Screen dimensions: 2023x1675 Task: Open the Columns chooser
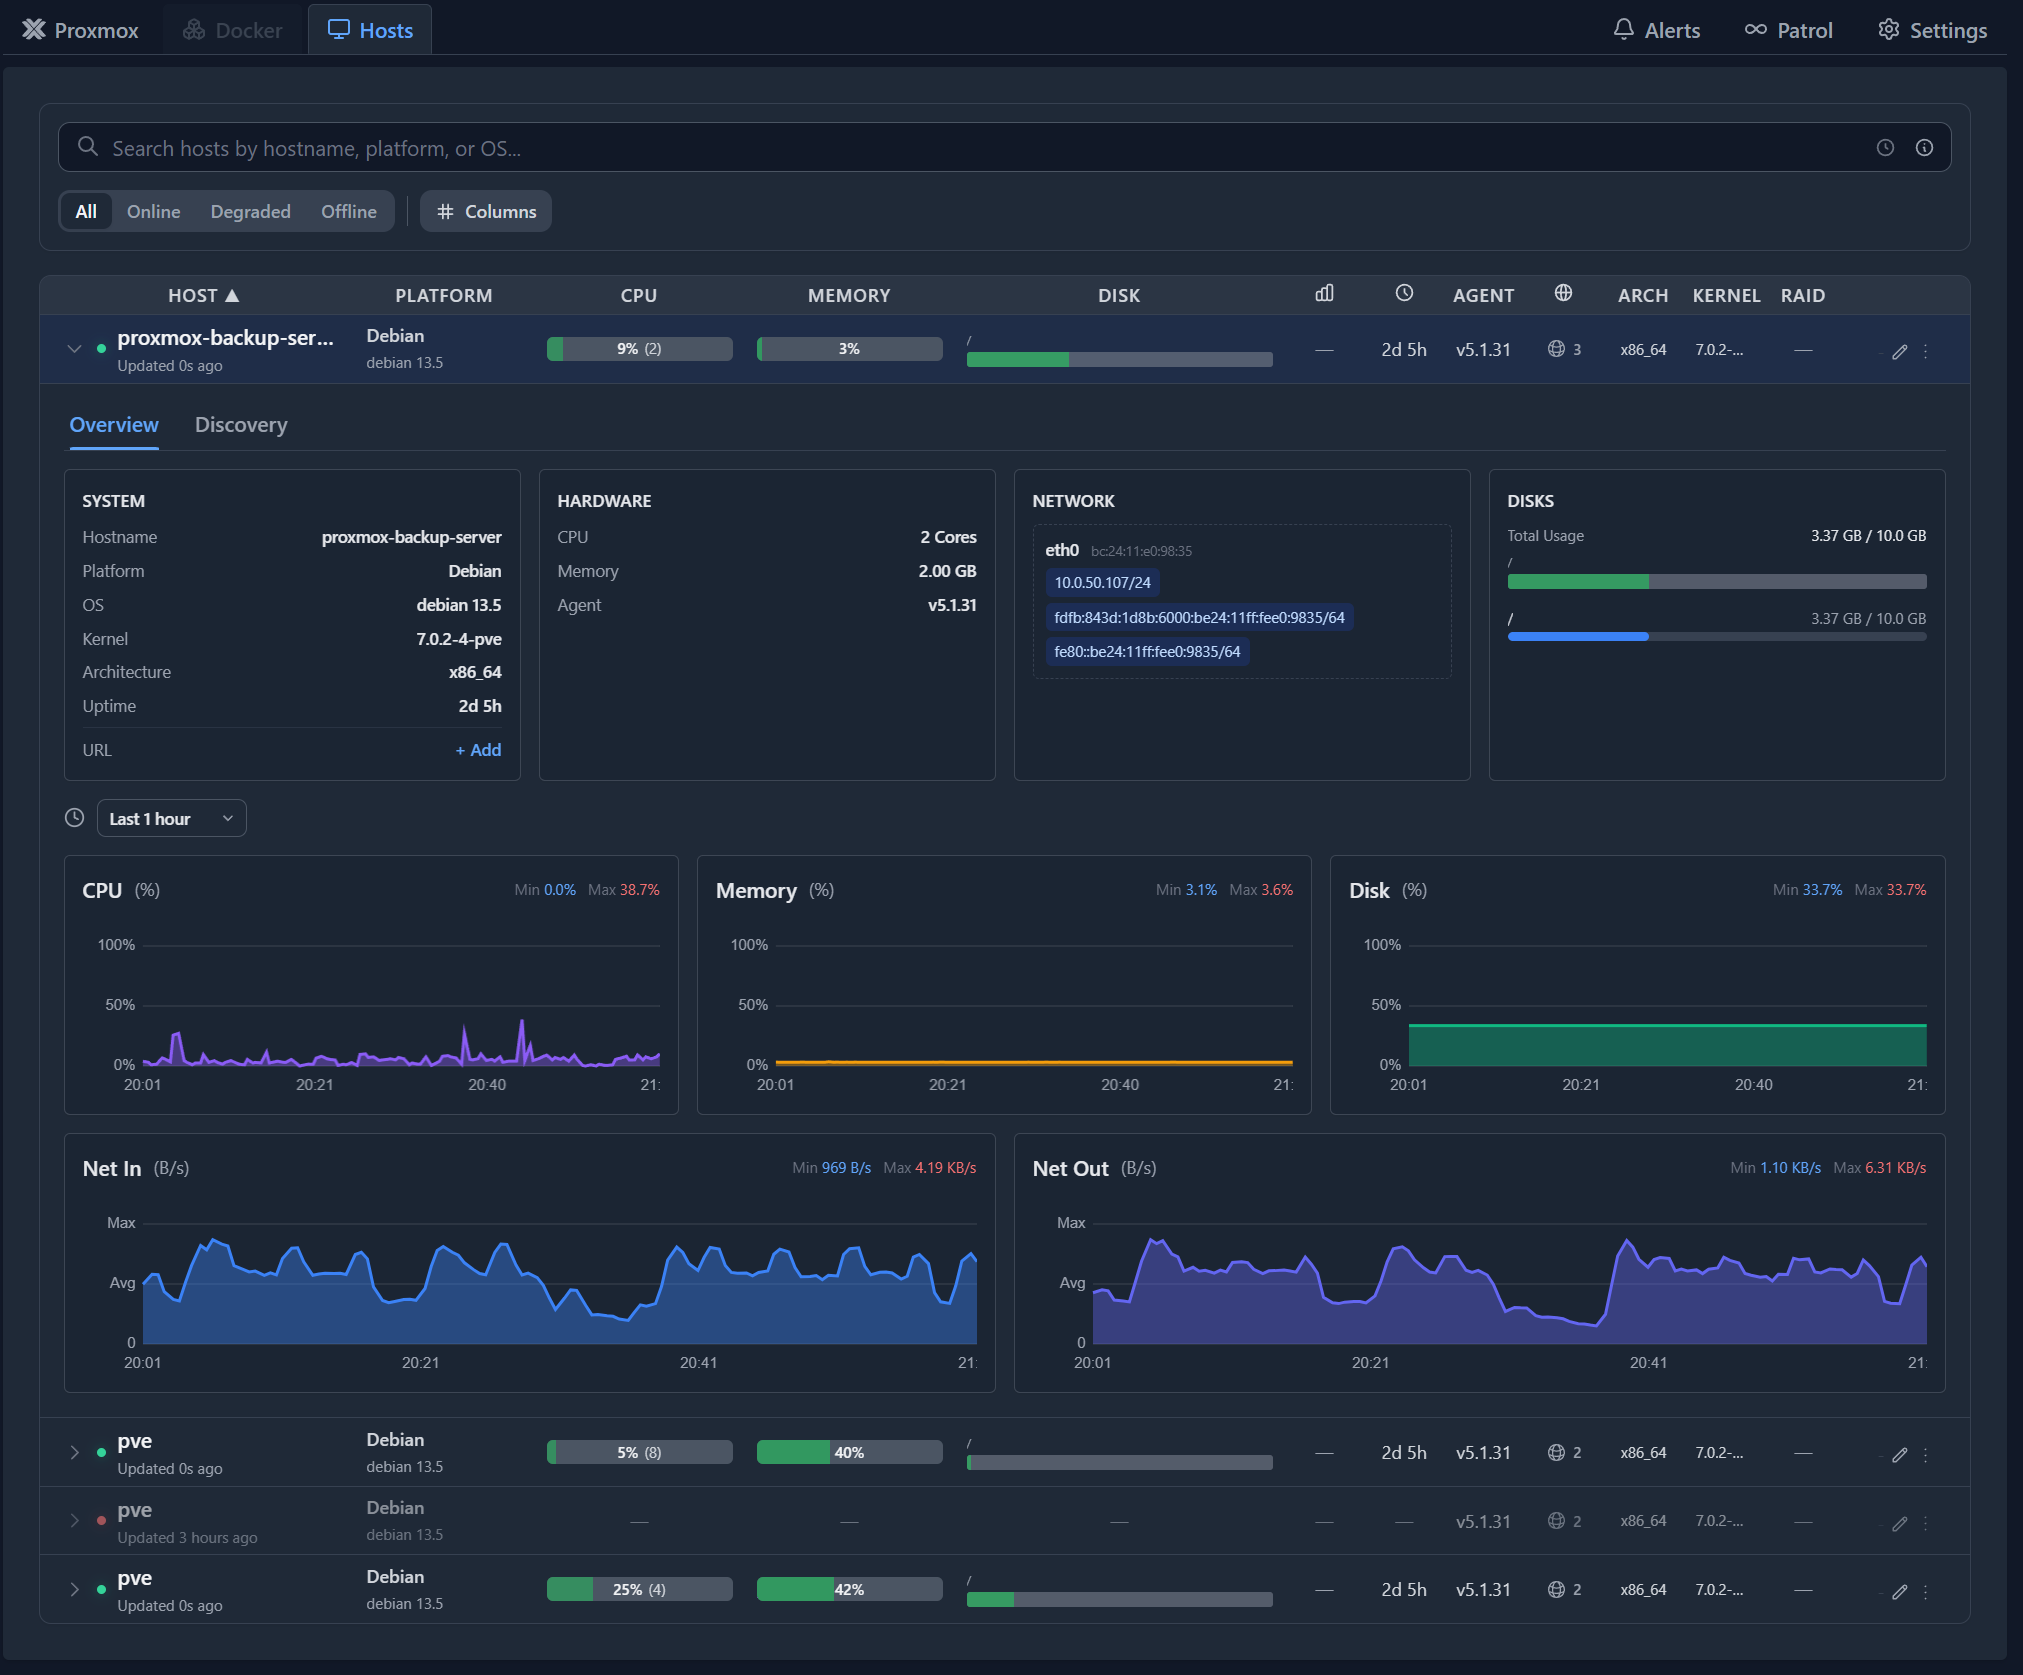click(x=486, y=211)
